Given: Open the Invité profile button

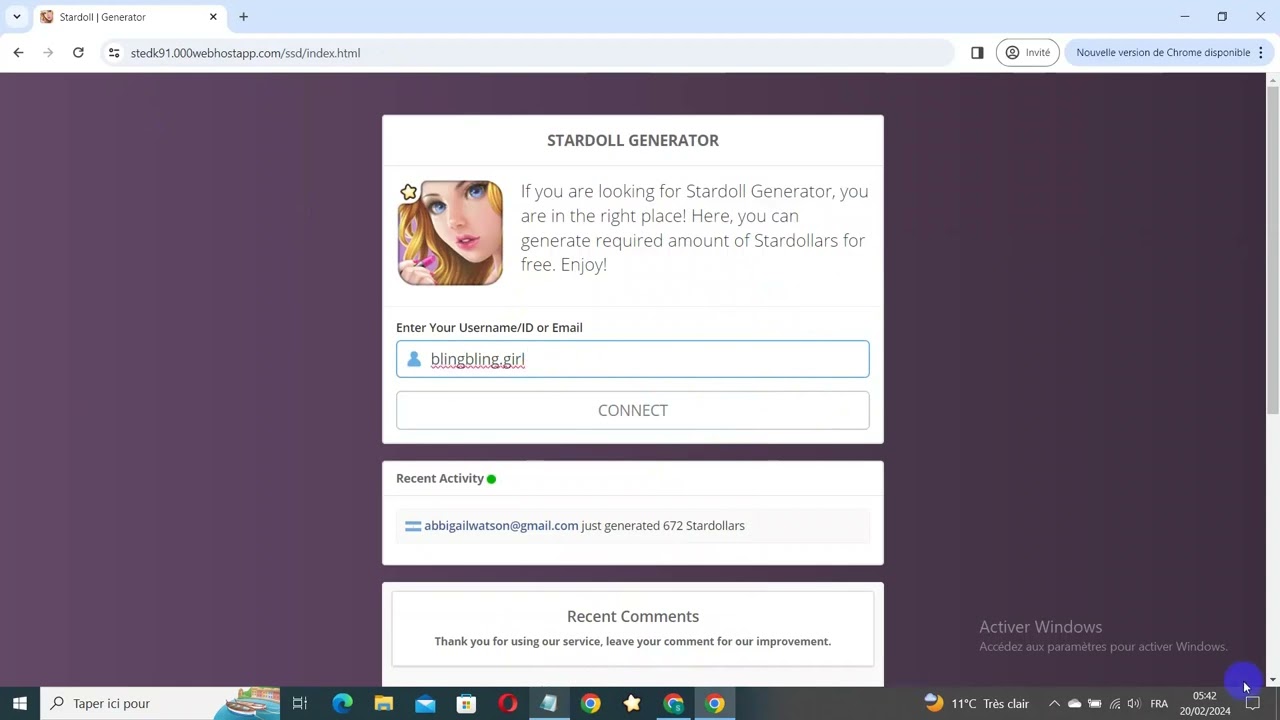Looking at the screenshot, I should [1027, 53].
